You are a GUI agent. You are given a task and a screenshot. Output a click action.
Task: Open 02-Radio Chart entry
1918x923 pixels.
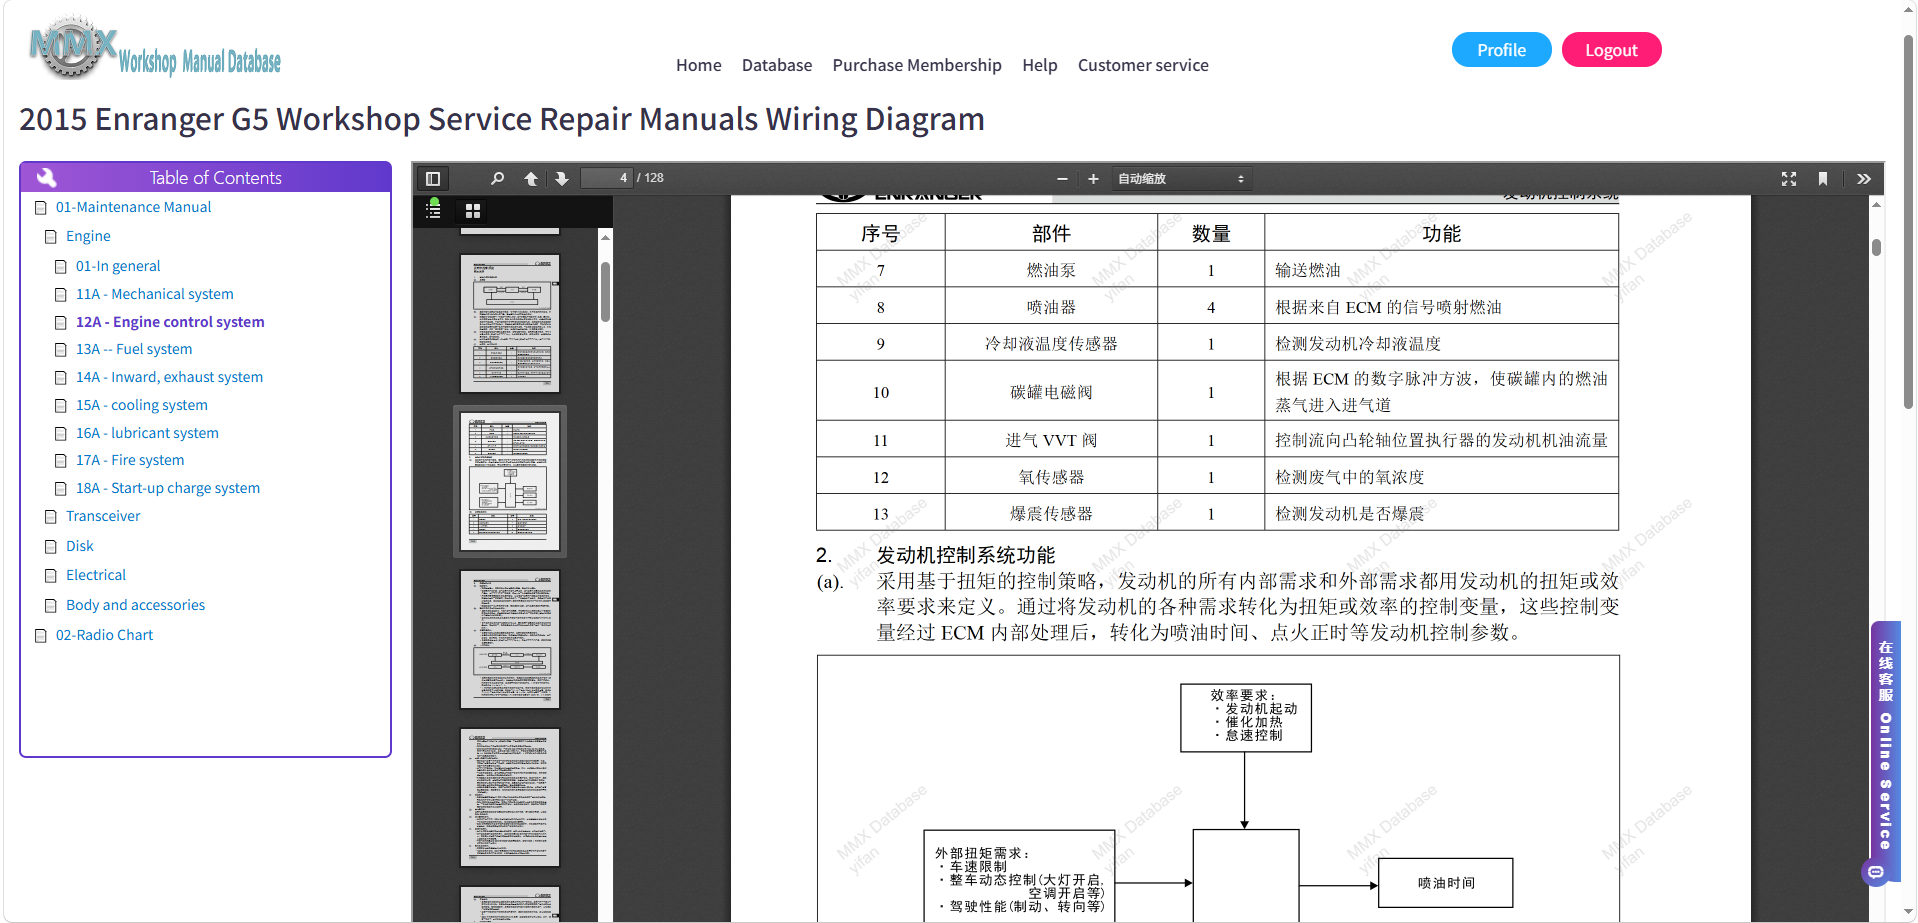pos(104,635)
